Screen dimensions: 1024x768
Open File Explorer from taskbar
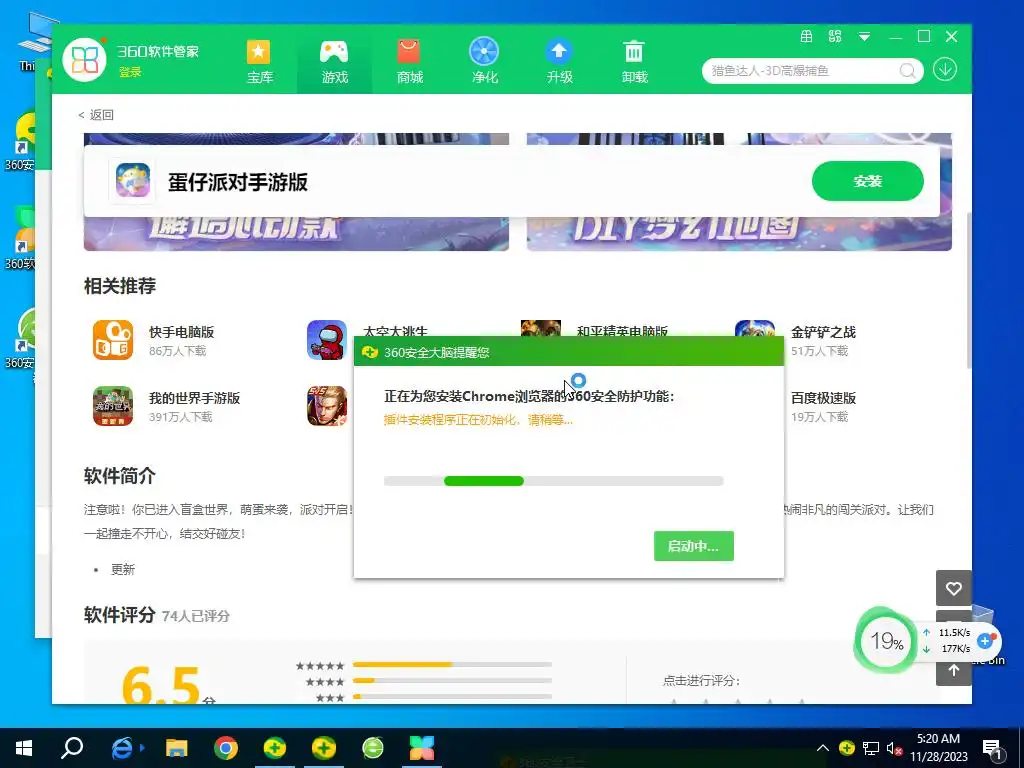pyautogui.click(x=176, y=748)
